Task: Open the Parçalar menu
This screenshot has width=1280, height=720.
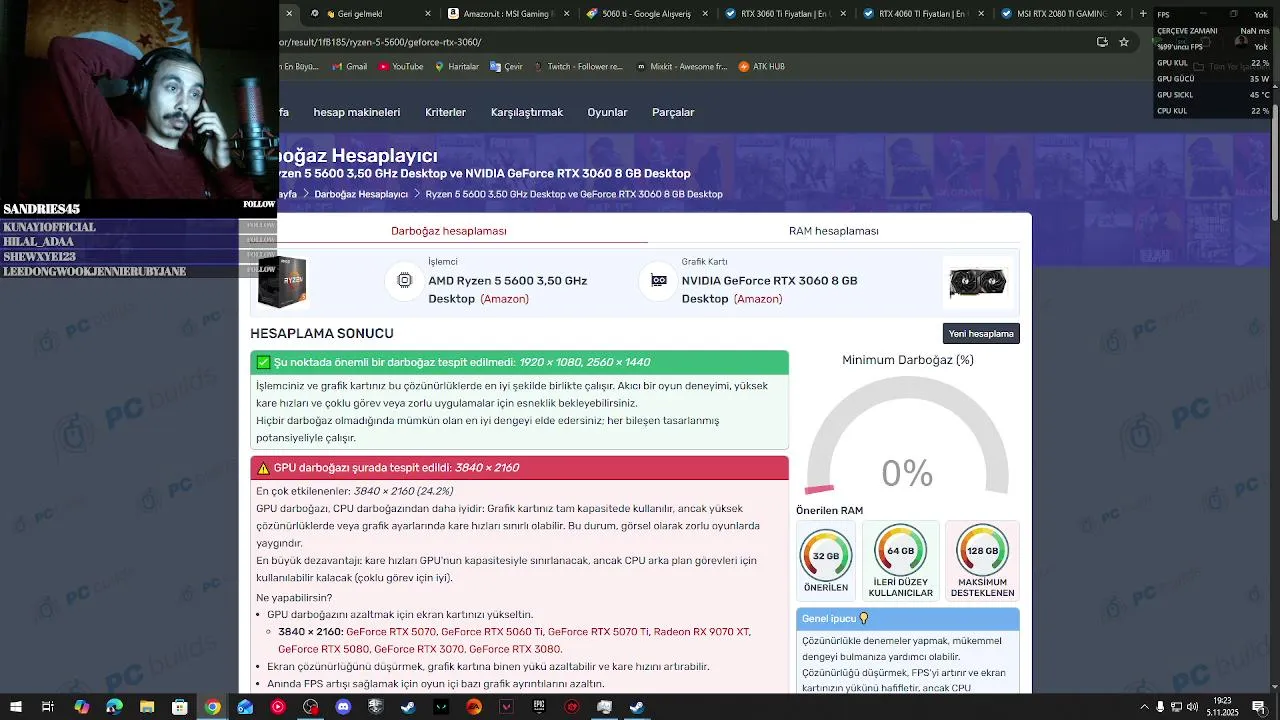Action: pyautogui.click(x=673, y=112)
